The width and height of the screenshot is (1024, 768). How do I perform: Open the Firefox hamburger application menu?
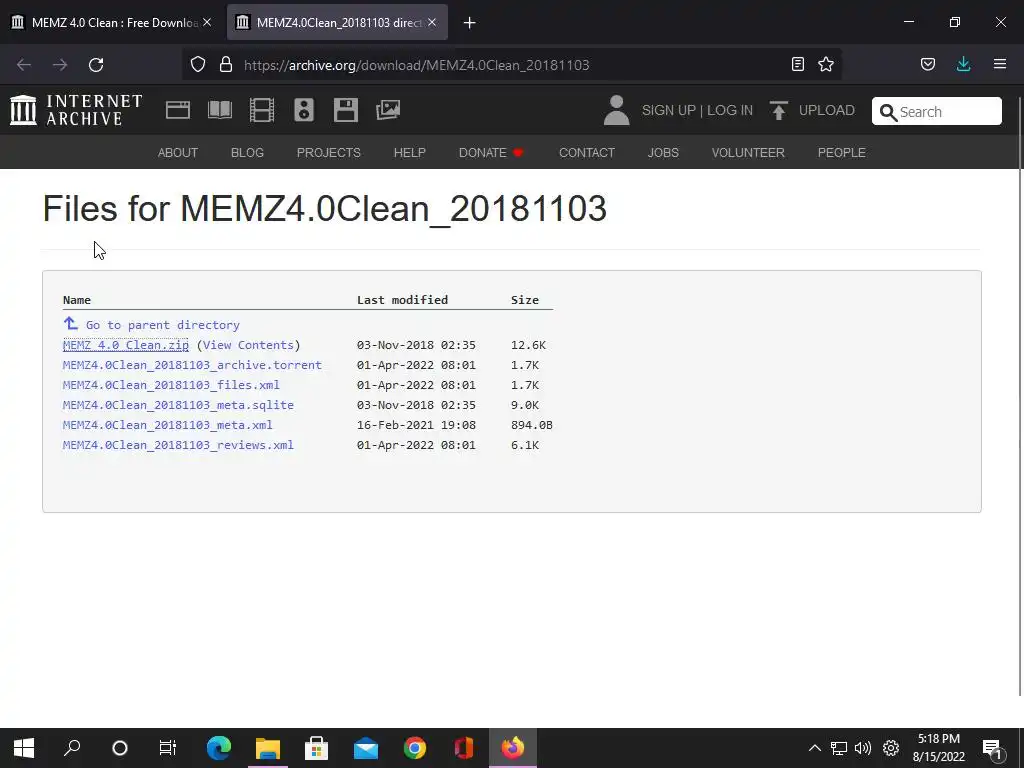(1000, 64)
